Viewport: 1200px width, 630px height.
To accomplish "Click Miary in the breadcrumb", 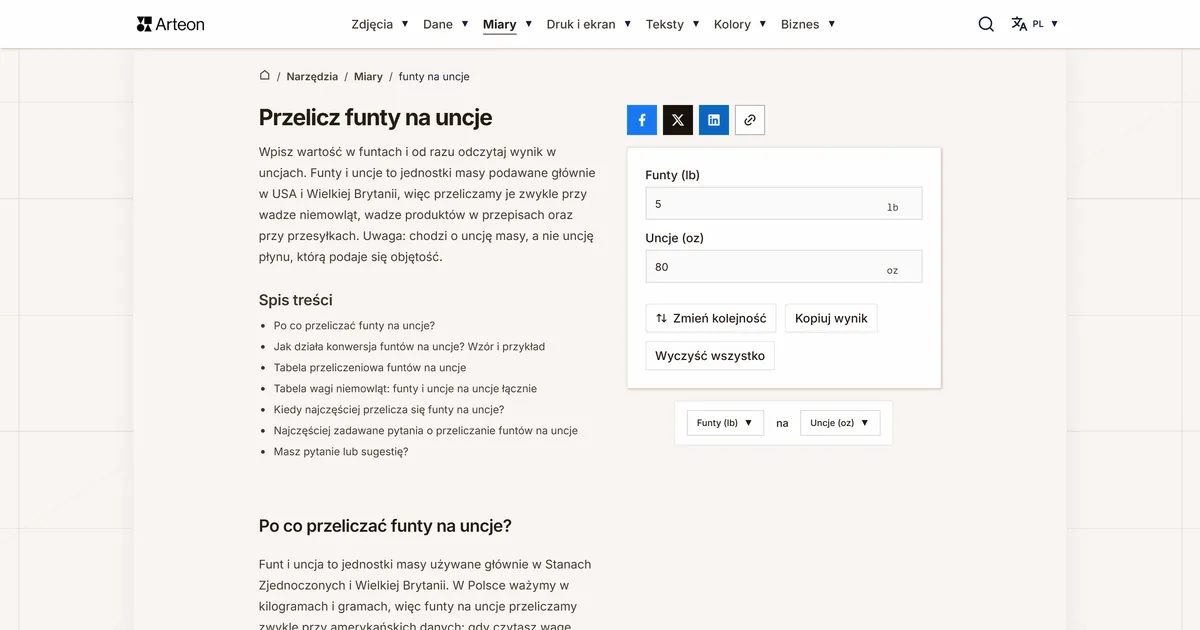I will click(x=368, y=76).
